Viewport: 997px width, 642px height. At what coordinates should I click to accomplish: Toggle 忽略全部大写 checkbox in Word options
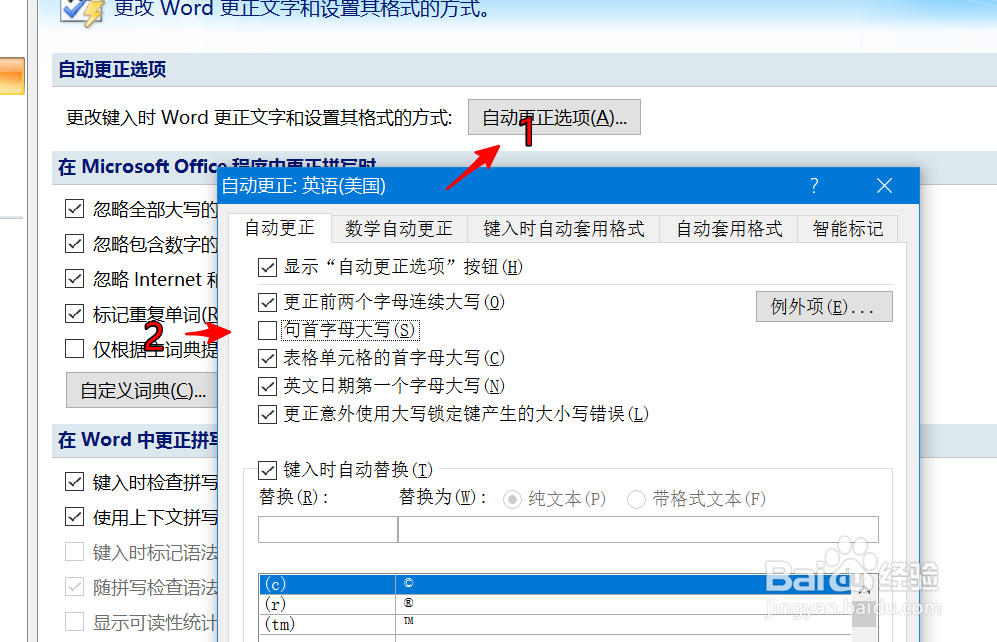(74, 208)
